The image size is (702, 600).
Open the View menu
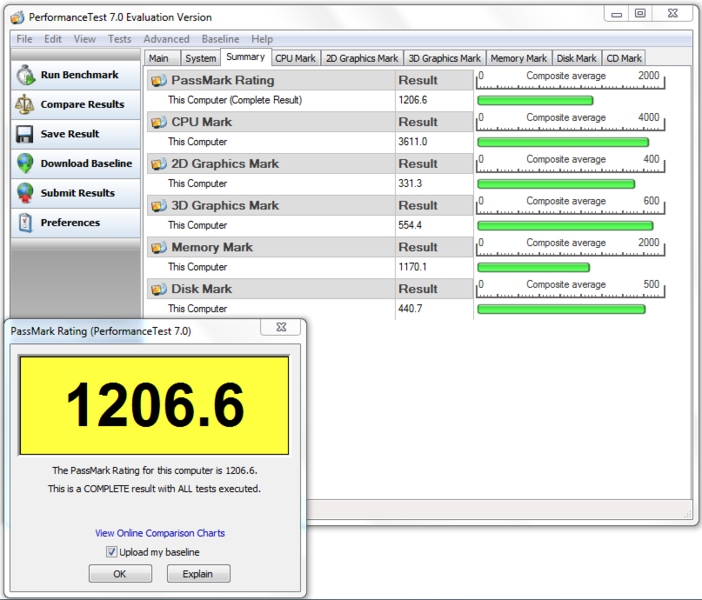(x=85, y=39)
